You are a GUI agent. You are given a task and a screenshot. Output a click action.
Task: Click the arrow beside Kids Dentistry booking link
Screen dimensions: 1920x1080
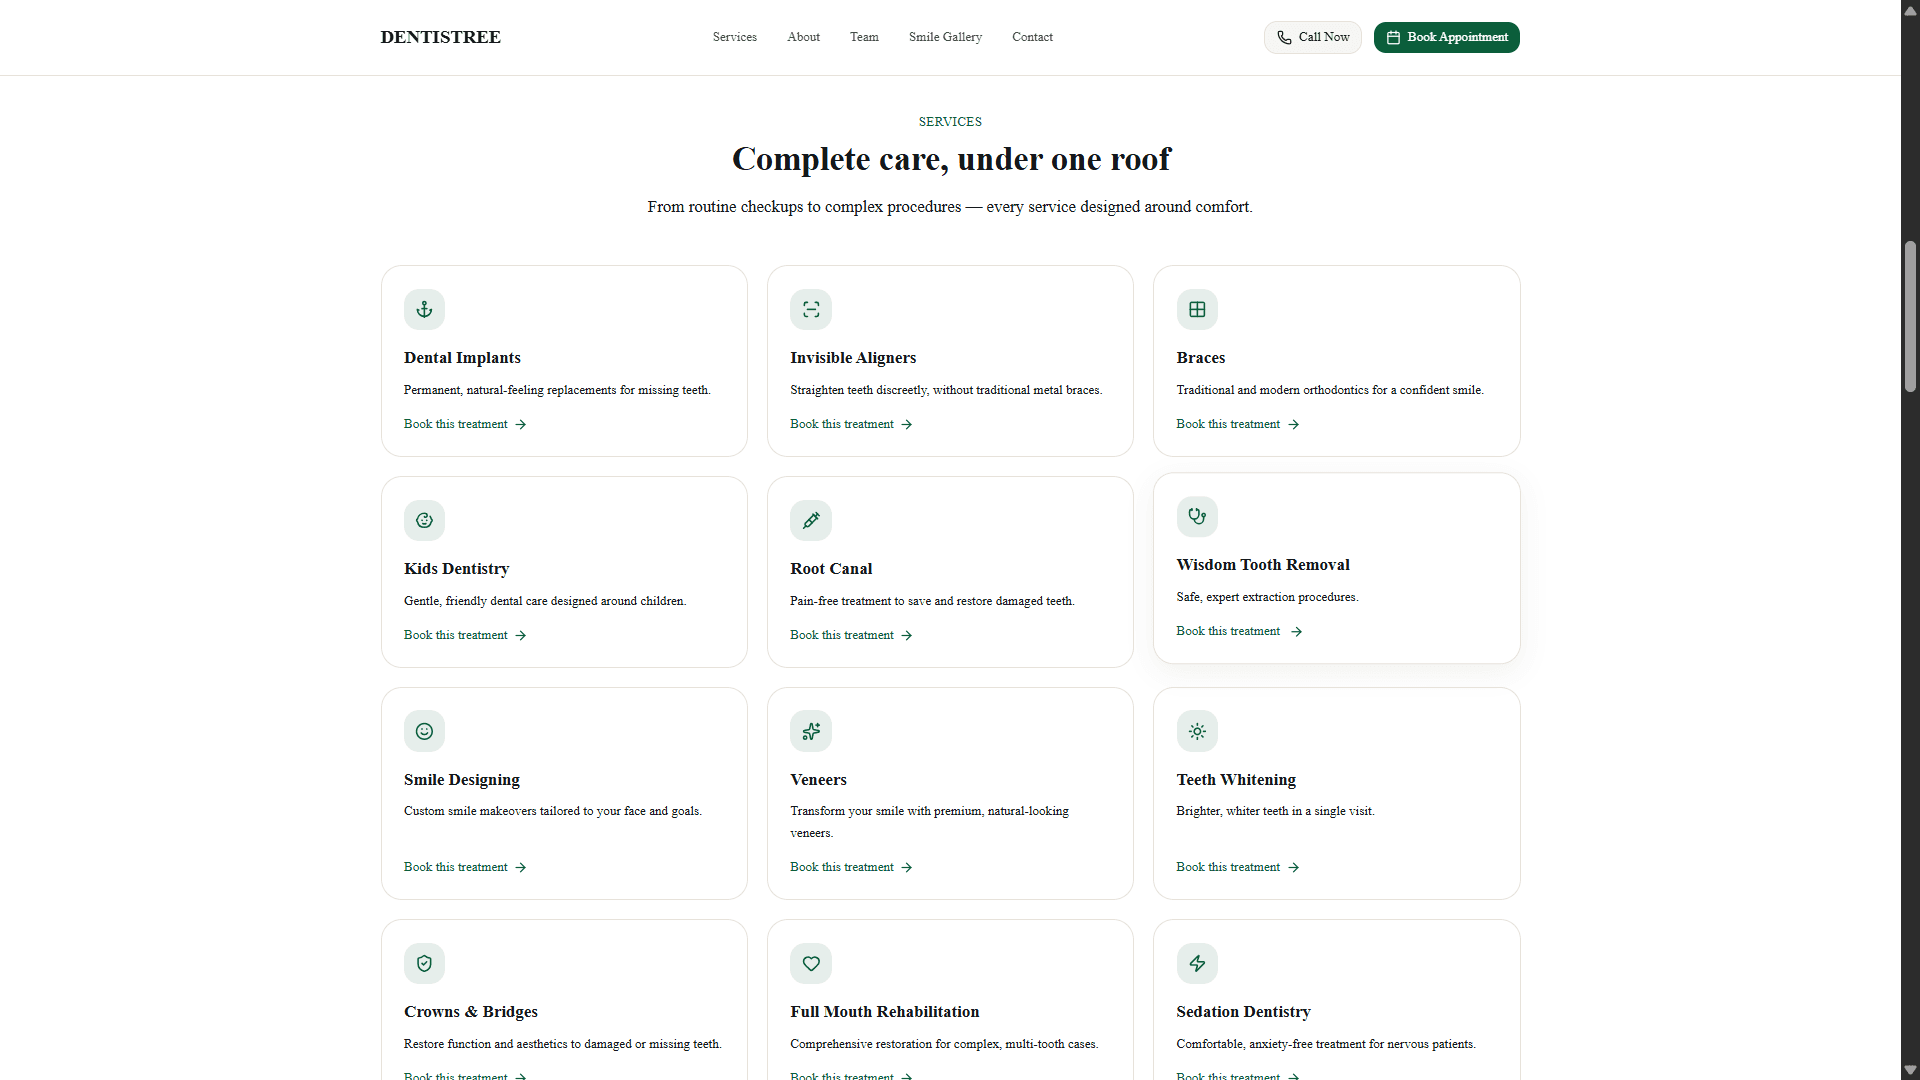point(520,636)
